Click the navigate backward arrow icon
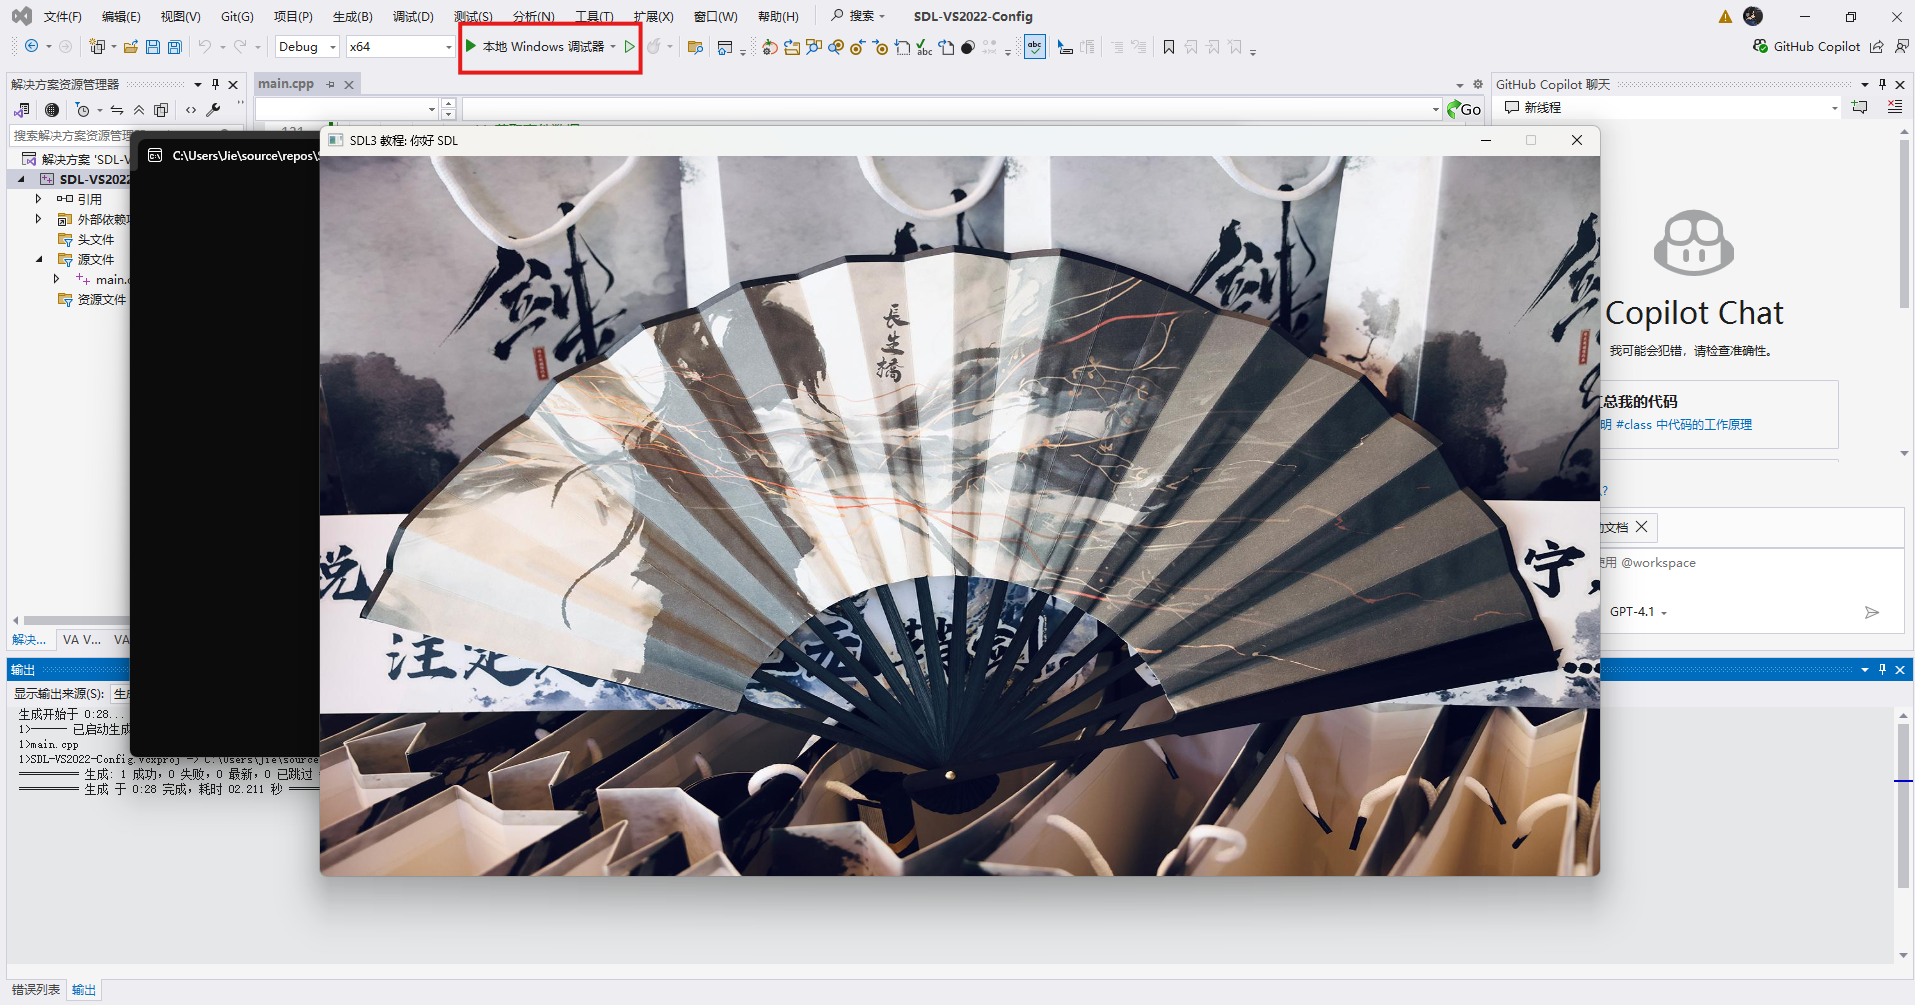The height and width of the screenshot is (1005, 1915). 31,46
